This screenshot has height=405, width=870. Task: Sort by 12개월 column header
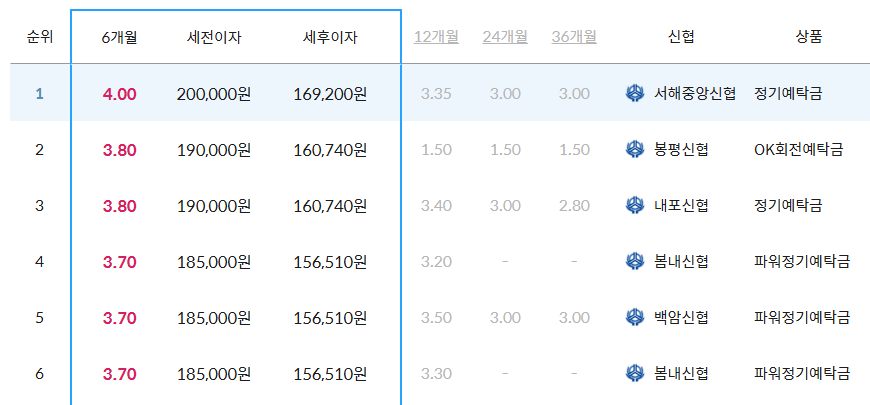pos(436,37)
